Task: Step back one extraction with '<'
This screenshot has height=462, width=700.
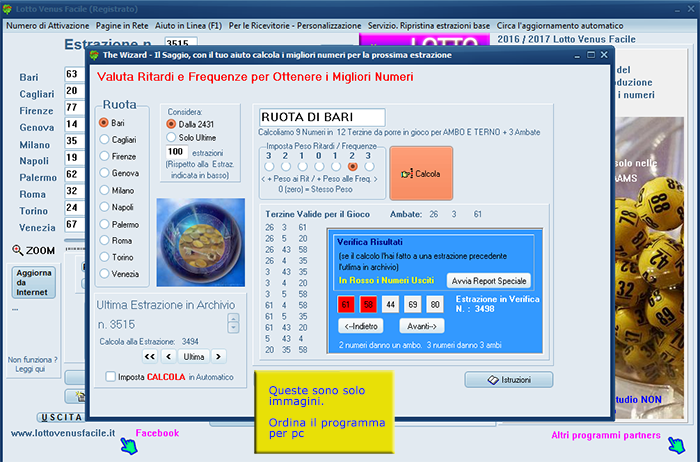Action: tap(169, 356)
